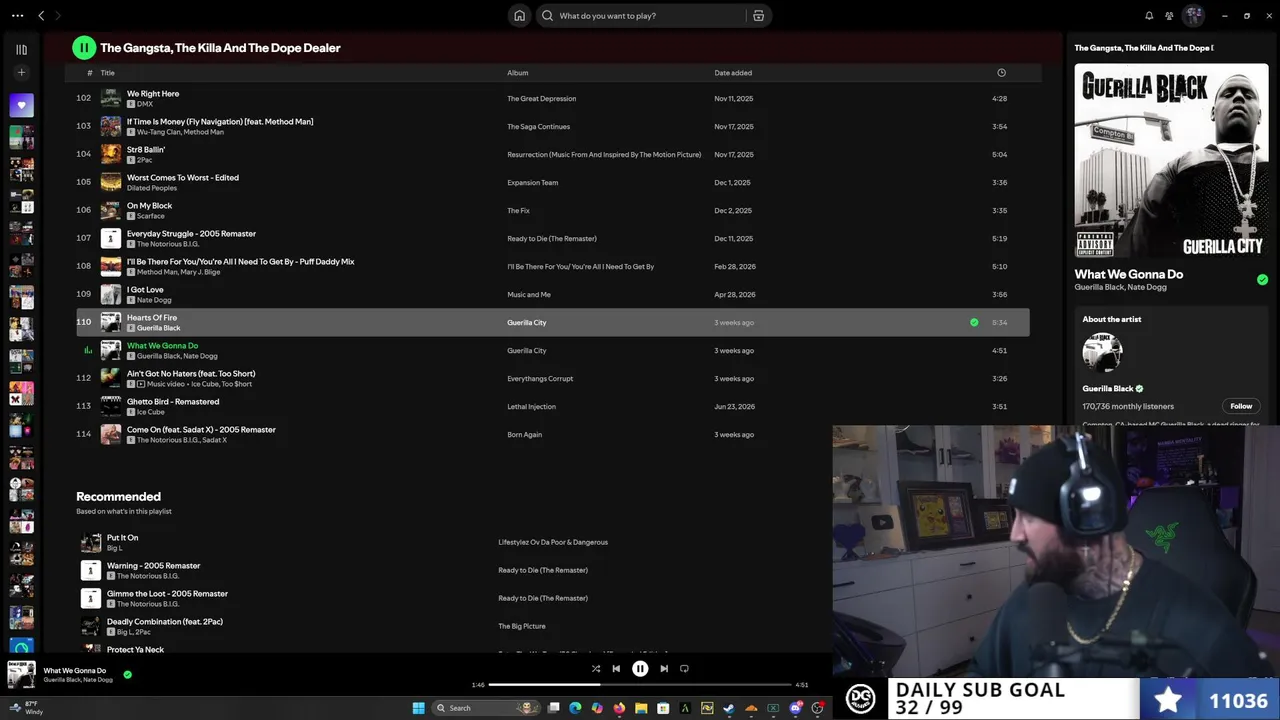The width and height of the screenshot is (1280, 720).
Task: Toggle saved checkmark under Guerilla City album art
Action: point(1262,280)
